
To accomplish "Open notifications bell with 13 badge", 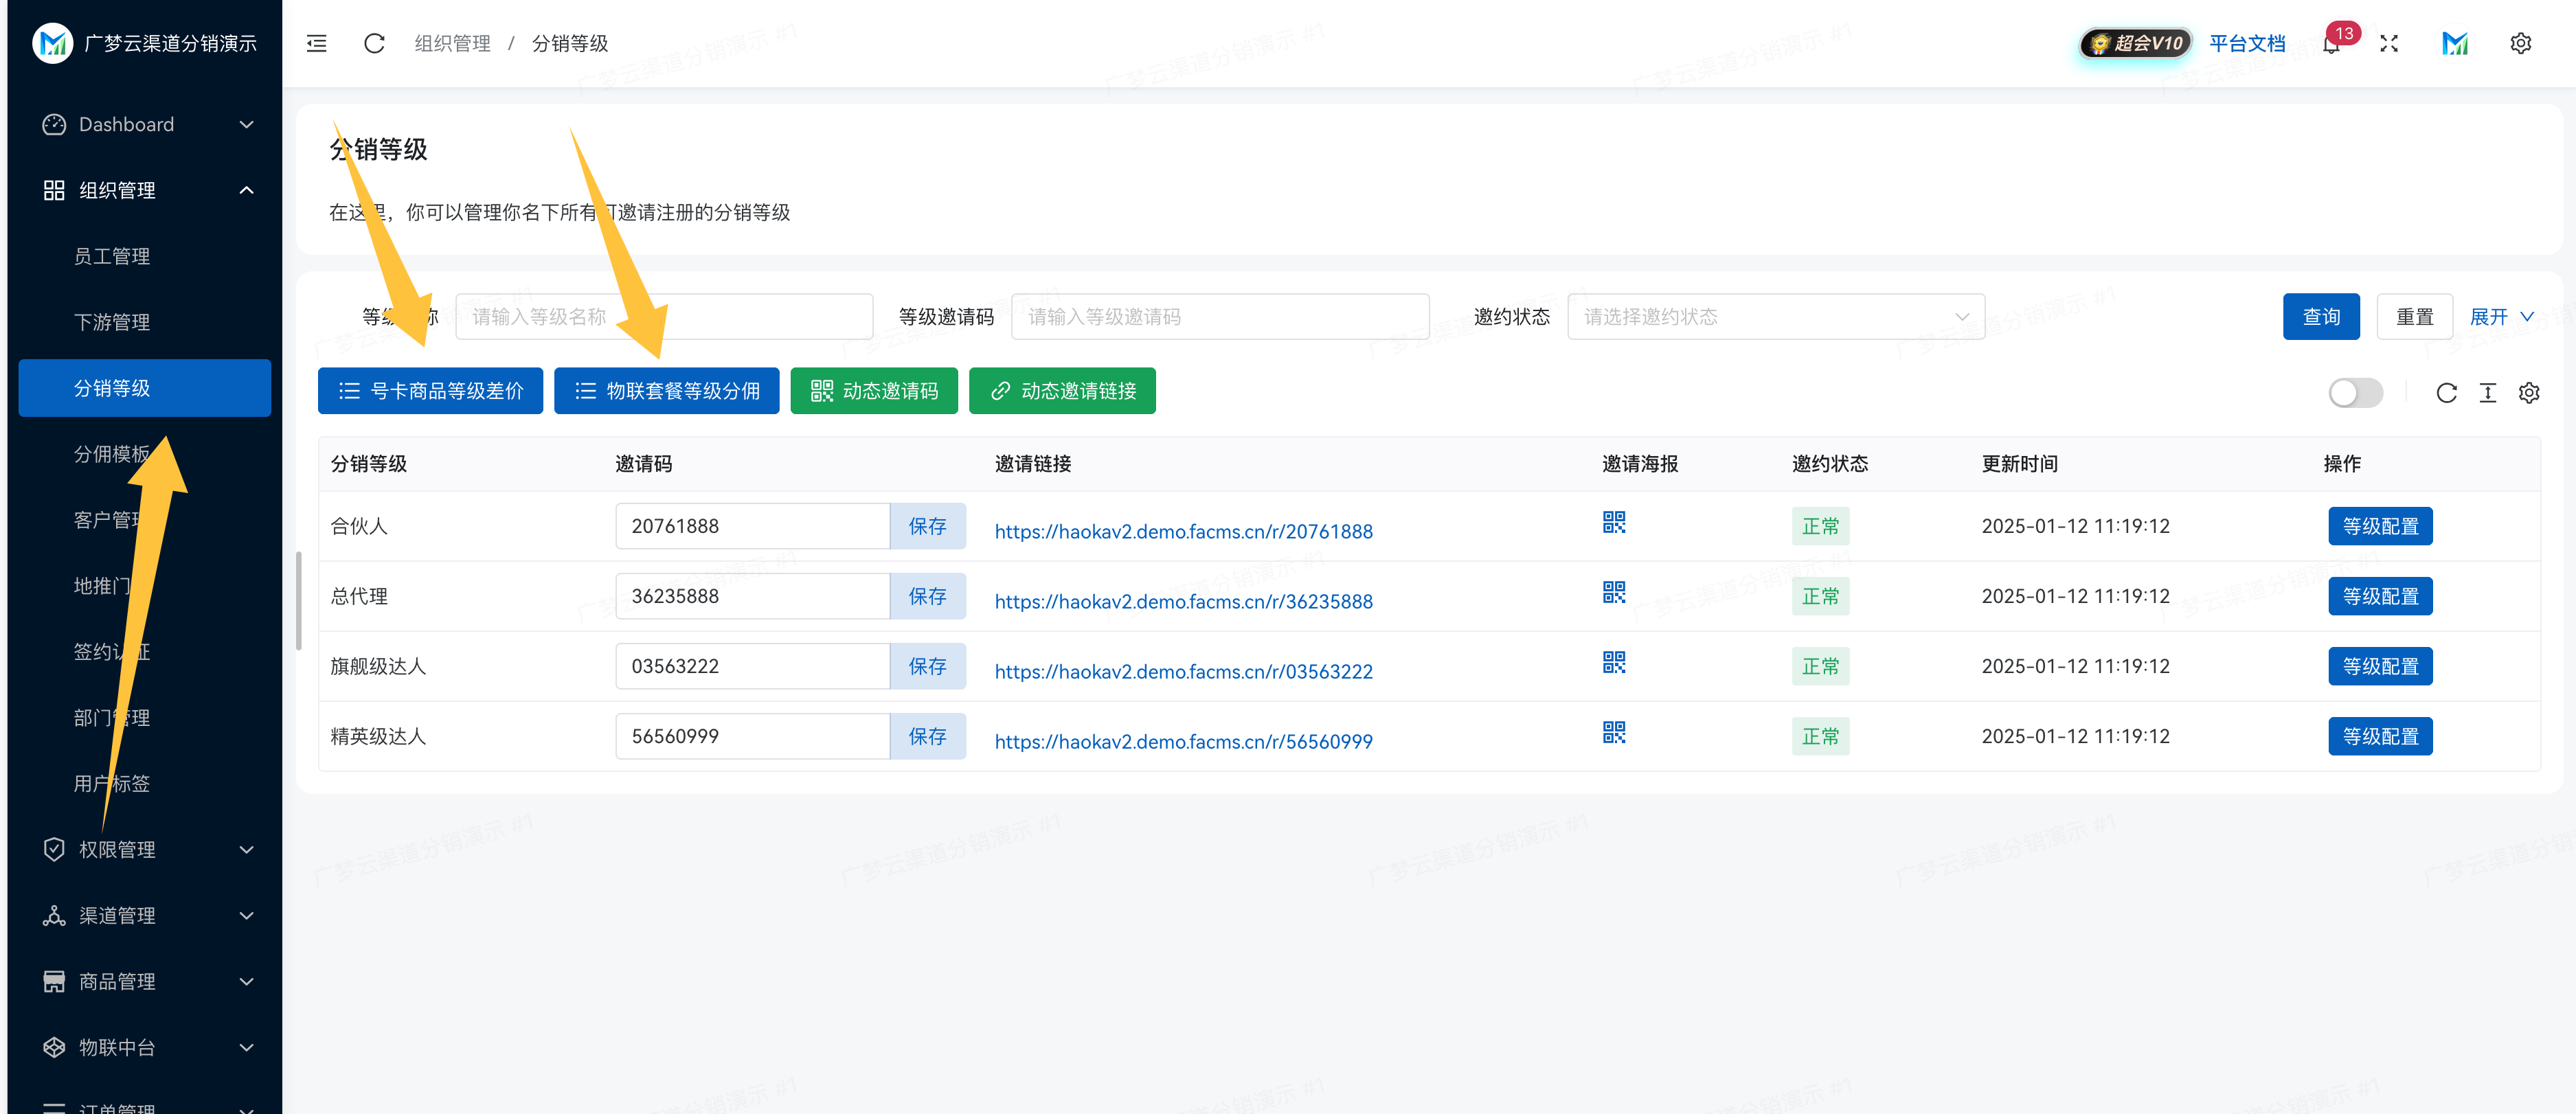I will coord(2331,44).
